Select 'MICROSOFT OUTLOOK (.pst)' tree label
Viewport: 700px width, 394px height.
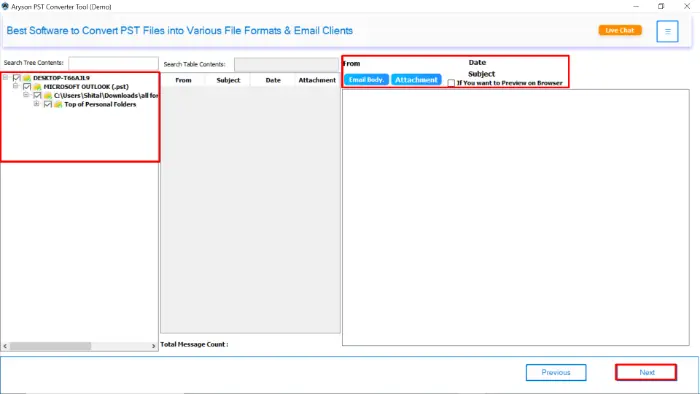click(x=86, y=87)
